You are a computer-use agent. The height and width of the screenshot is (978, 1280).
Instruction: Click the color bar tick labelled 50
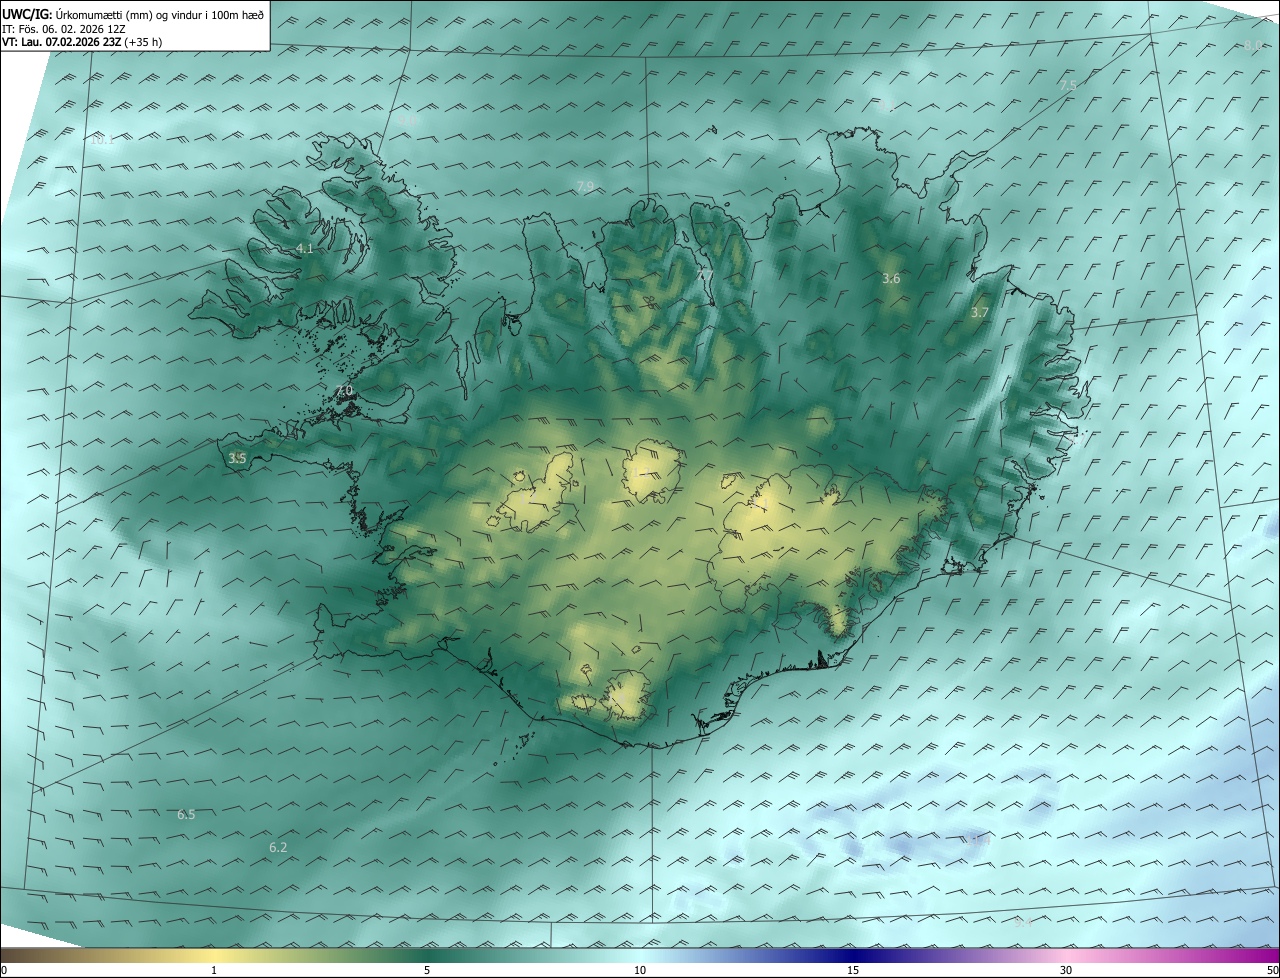pyautogui.click(x=1272, y=970)
